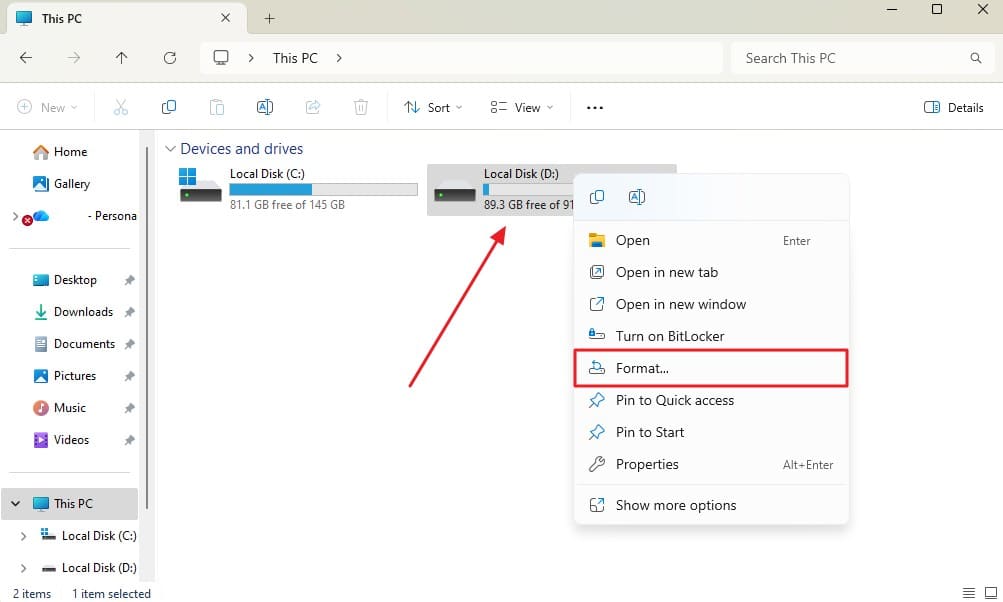Open Properties from context menu
This screenshot has width=1003, height=602.
pos(711,464)
